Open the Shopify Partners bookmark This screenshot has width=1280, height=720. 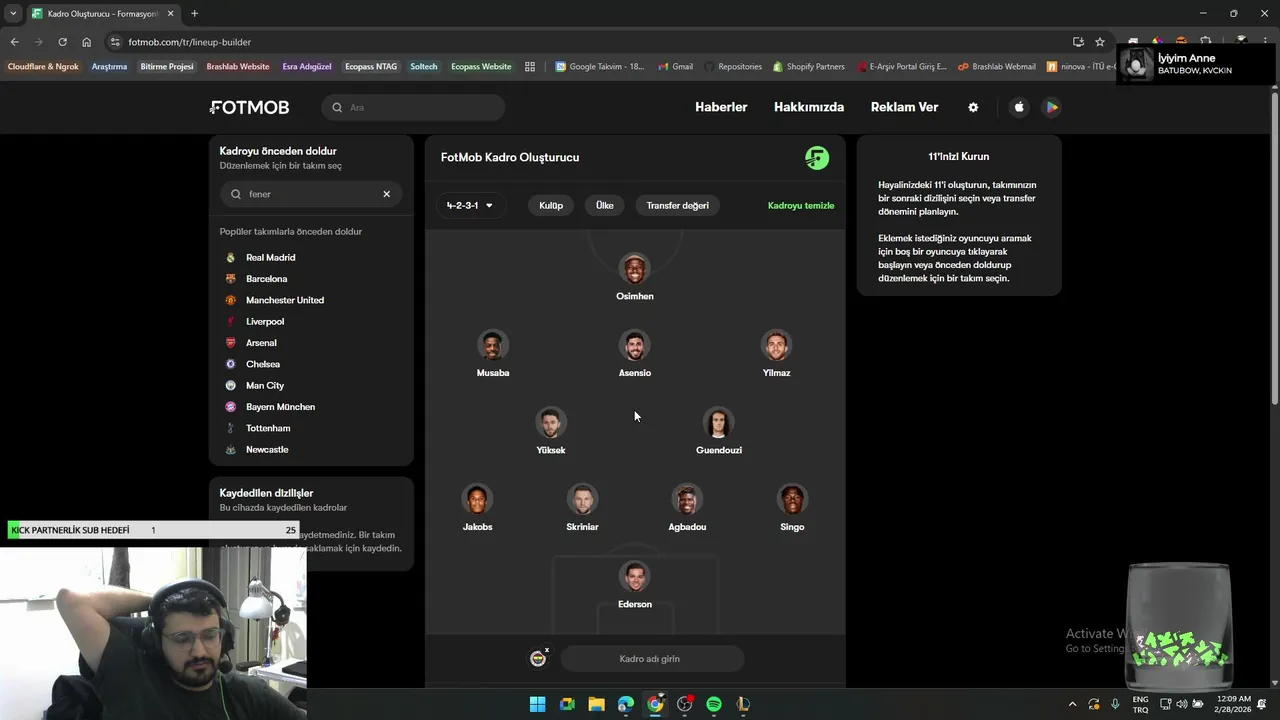[809, 67]
